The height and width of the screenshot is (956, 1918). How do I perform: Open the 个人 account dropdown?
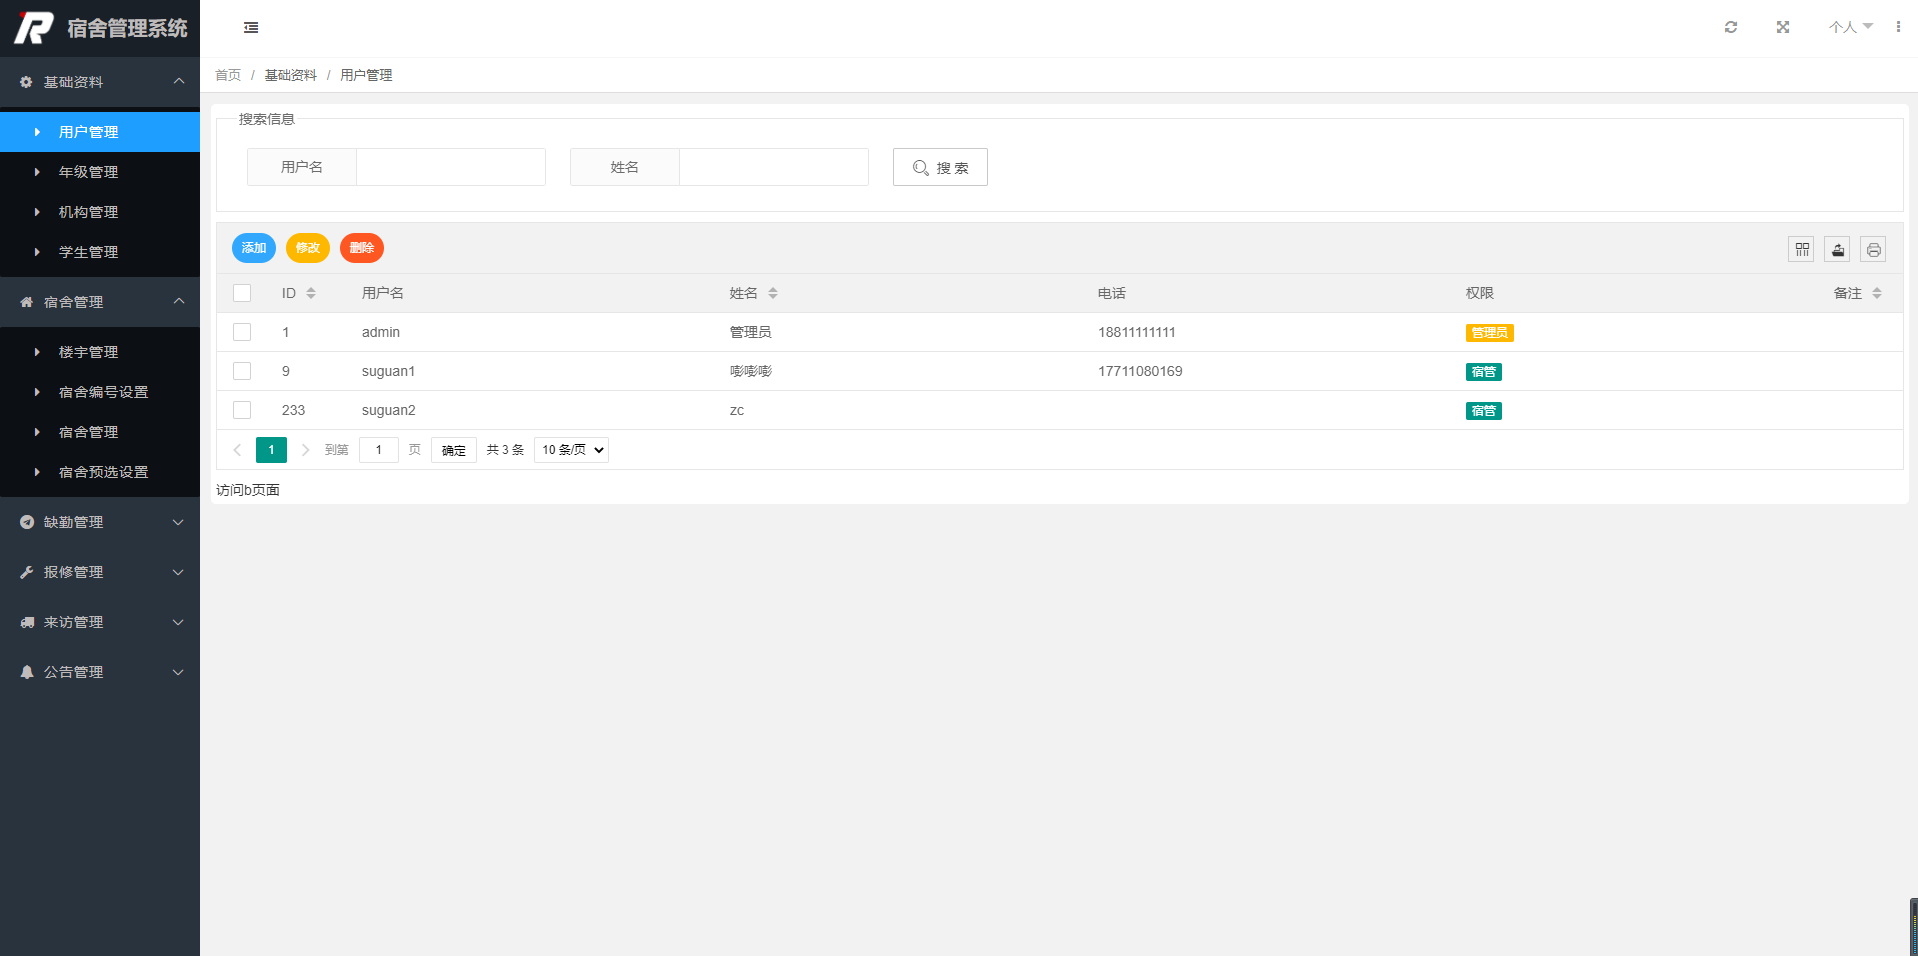(x=1850, y=27)
